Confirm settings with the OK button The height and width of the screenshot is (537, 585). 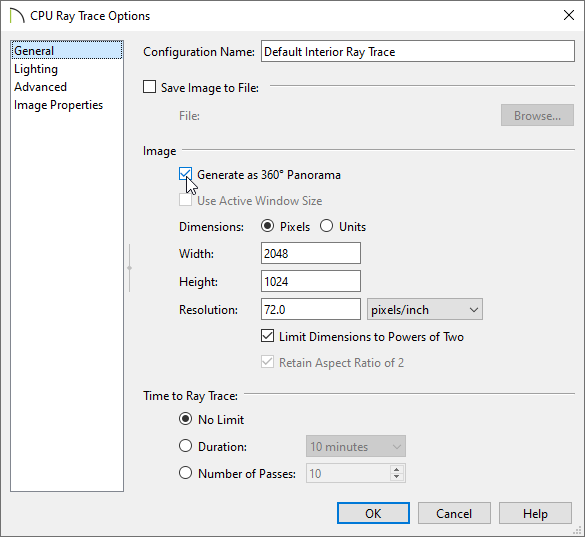click(x=373, y=513)
